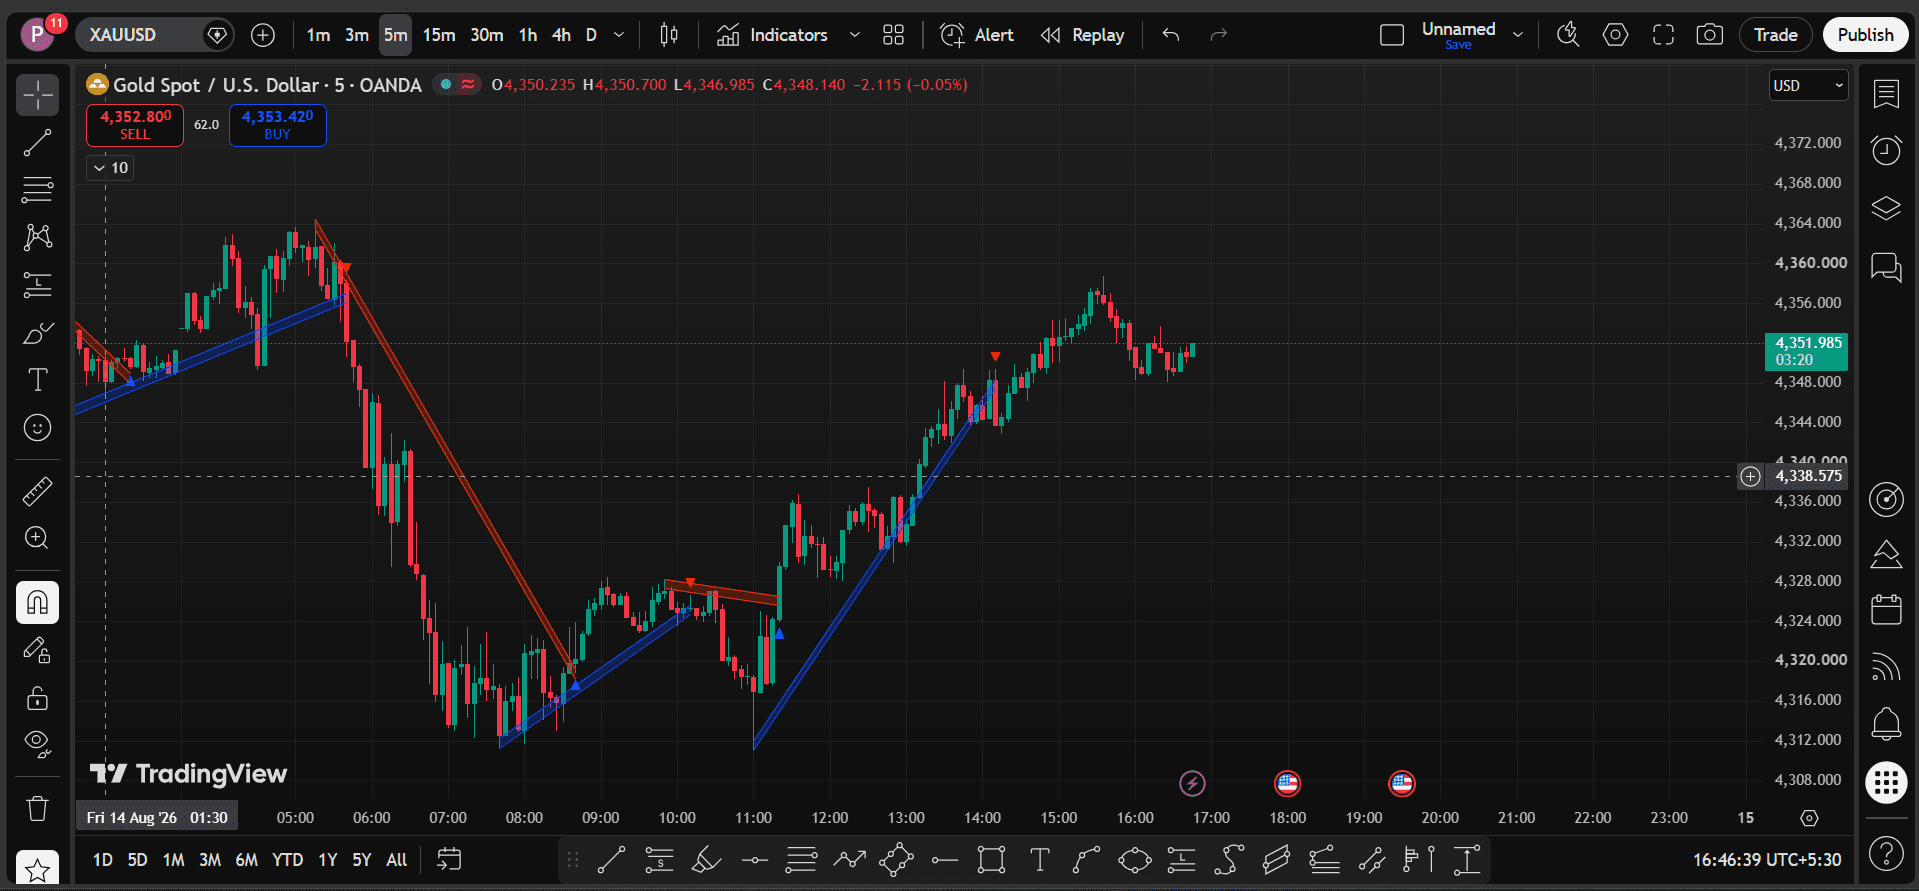Switch to the 1h timeframe
The height and width of the screenshot is (891, 1919).
(x=528, y=35)
